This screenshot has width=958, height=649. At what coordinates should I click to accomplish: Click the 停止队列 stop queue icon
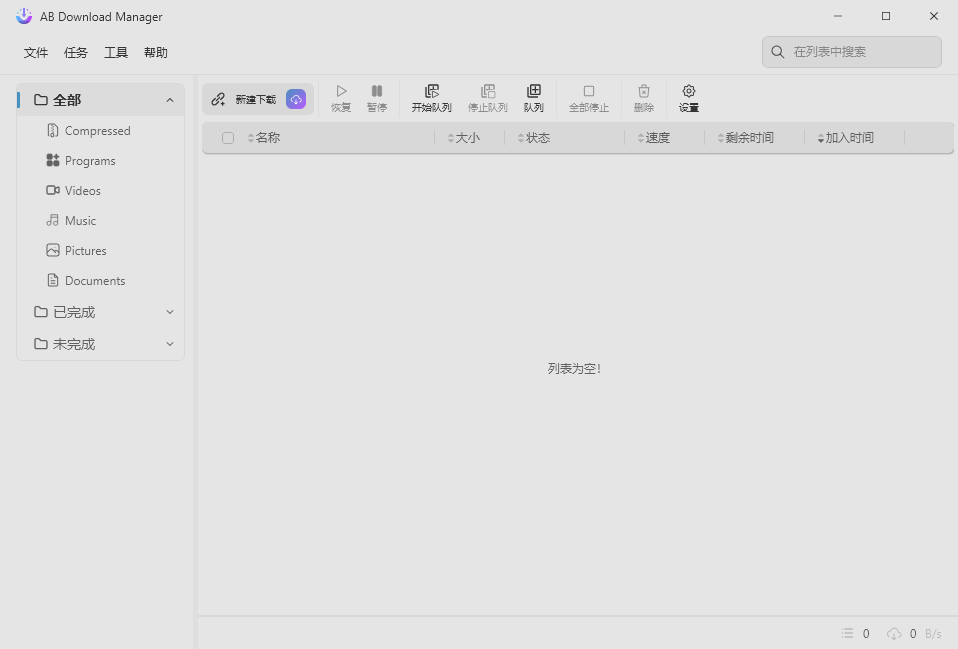488,91
